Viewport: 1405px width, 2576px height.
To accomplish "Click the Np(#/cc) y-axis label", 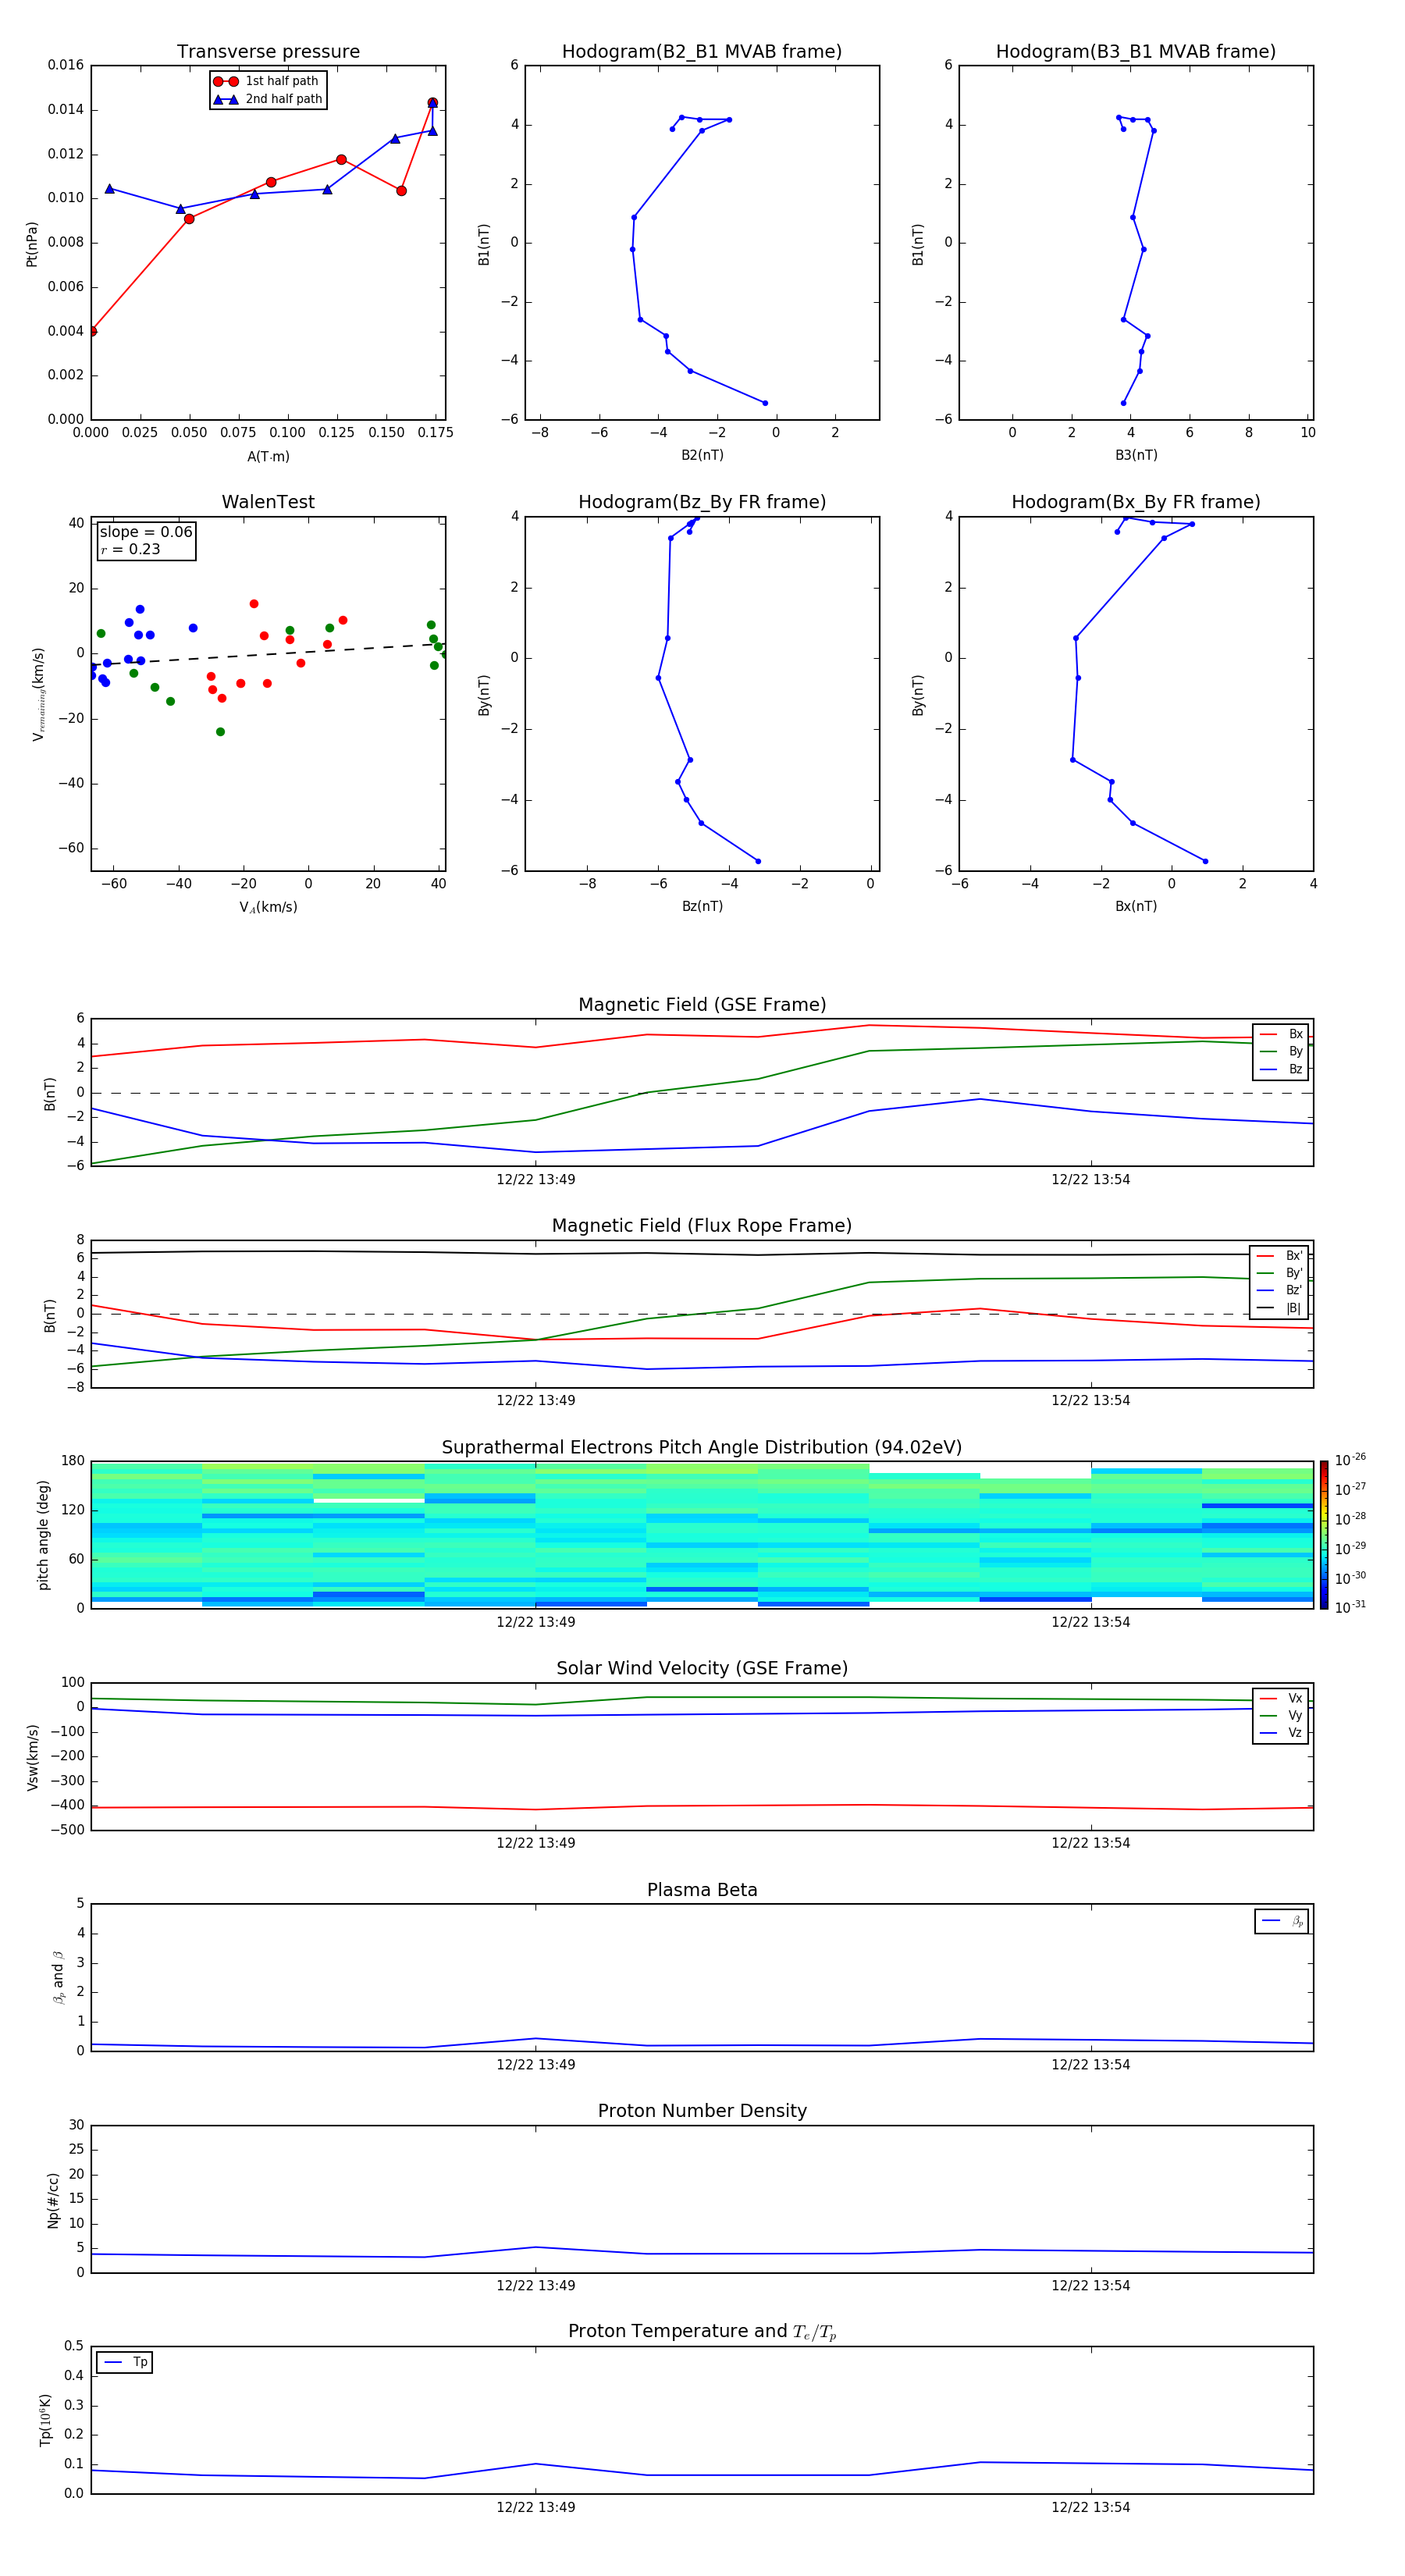I will click(53, 2200).
